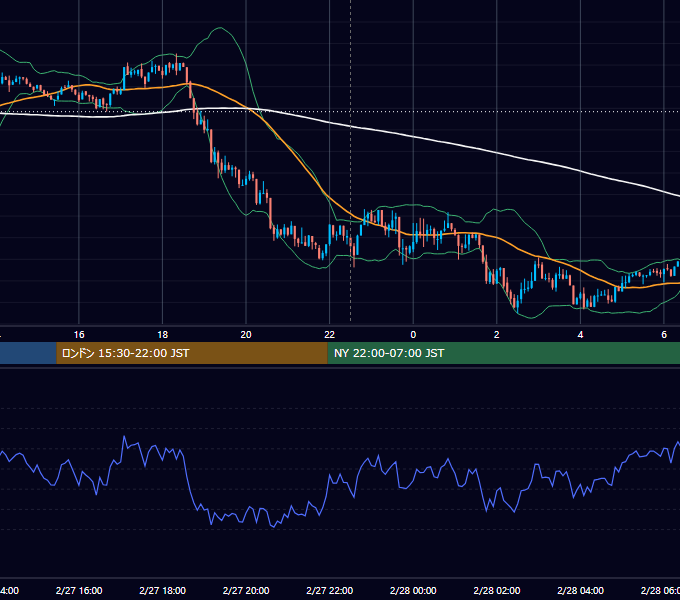The image size is (680, 600).
Task: Click the 2/27 22:00 time label
Action: point(330,590)
